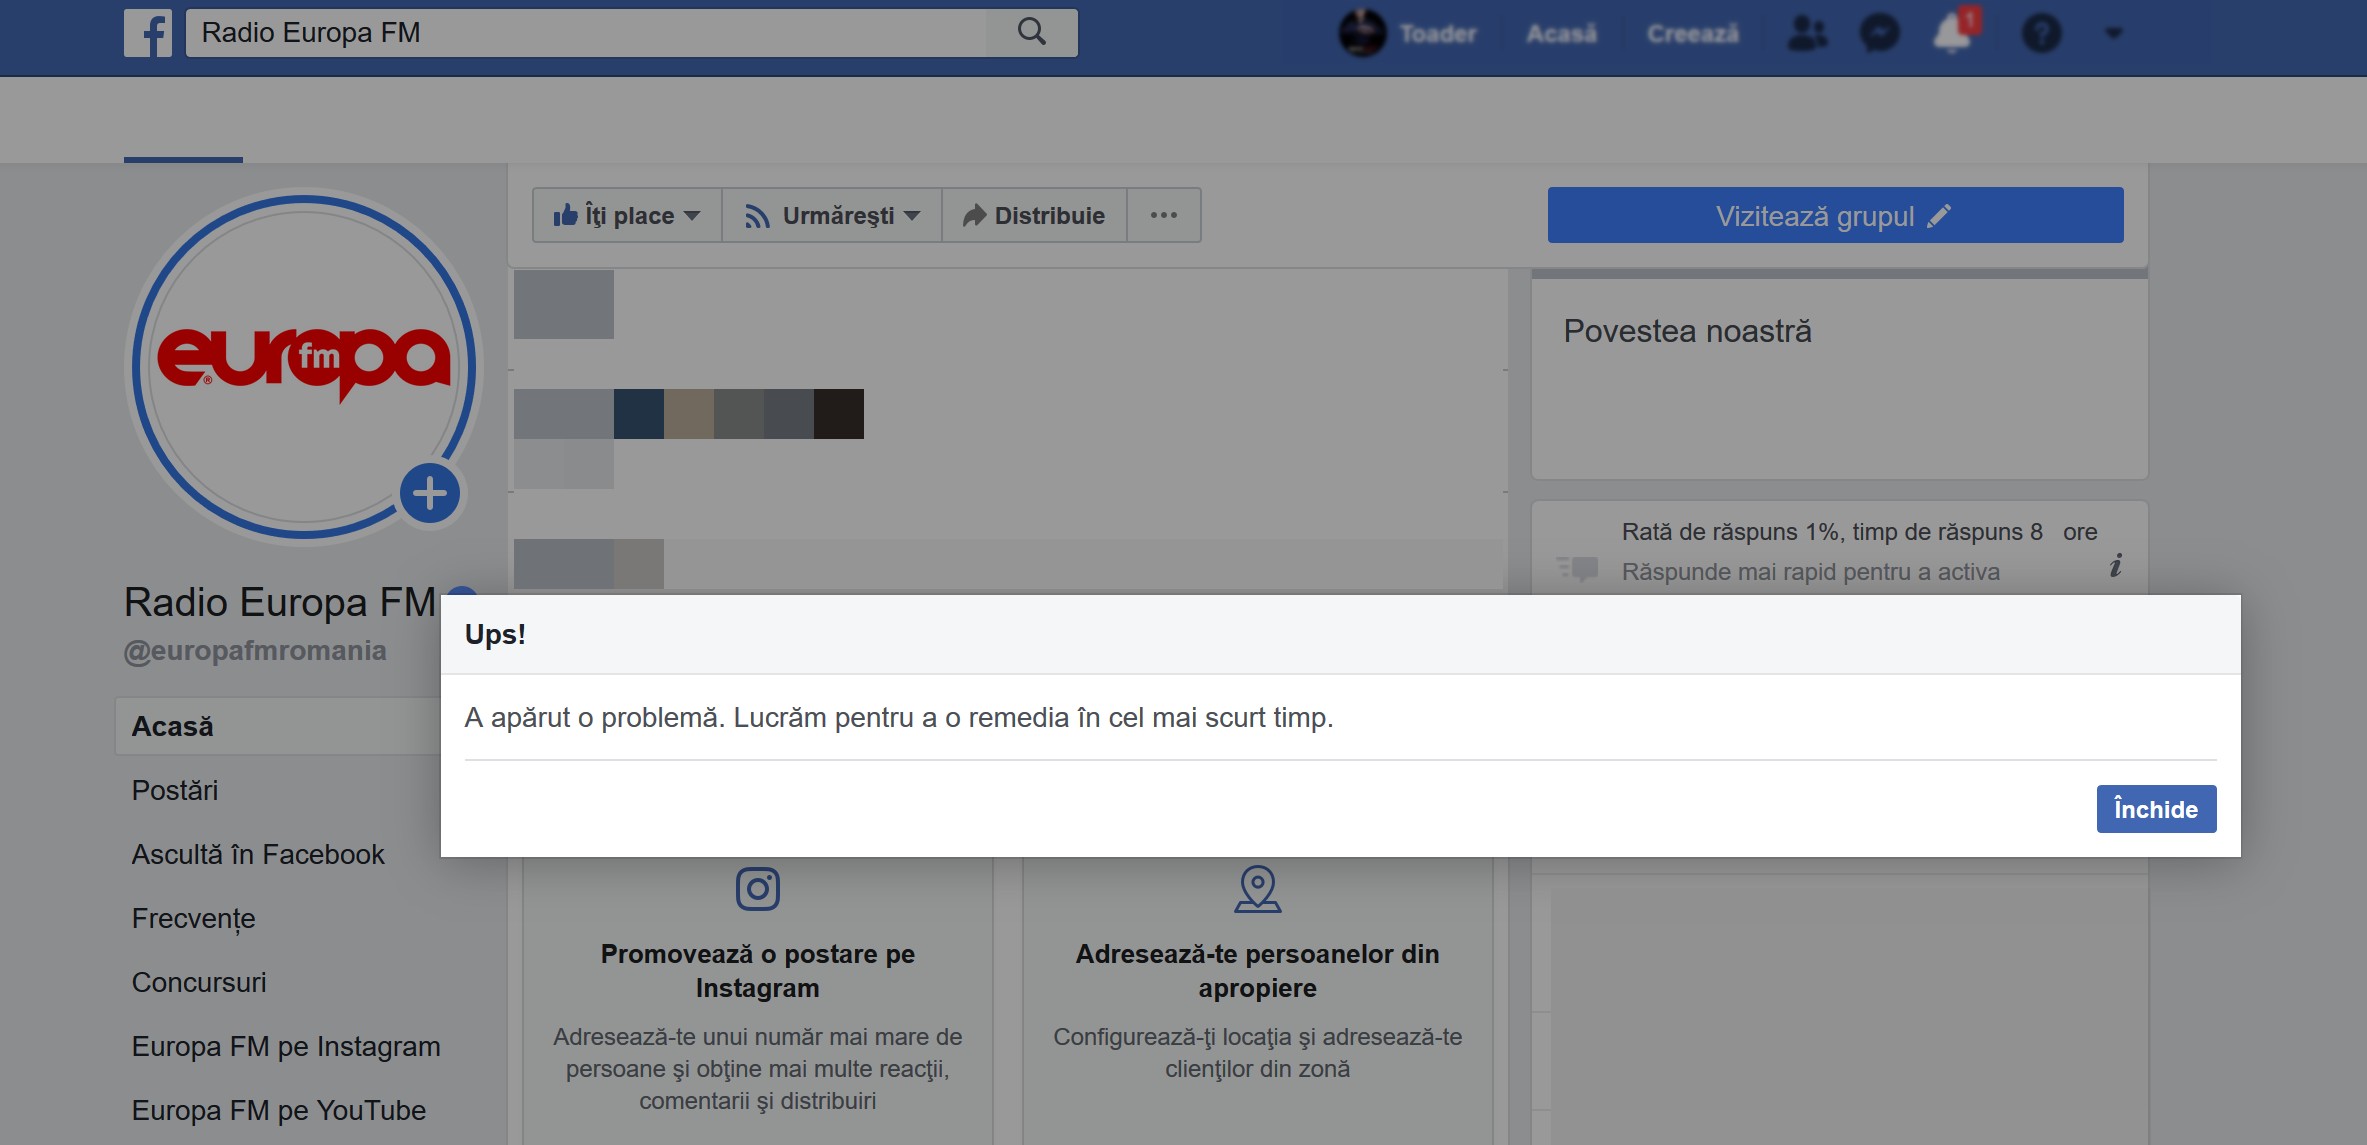Open the three-dots more options menu
This screenshot has width=2367, height=1145.
pos(1163,215)
